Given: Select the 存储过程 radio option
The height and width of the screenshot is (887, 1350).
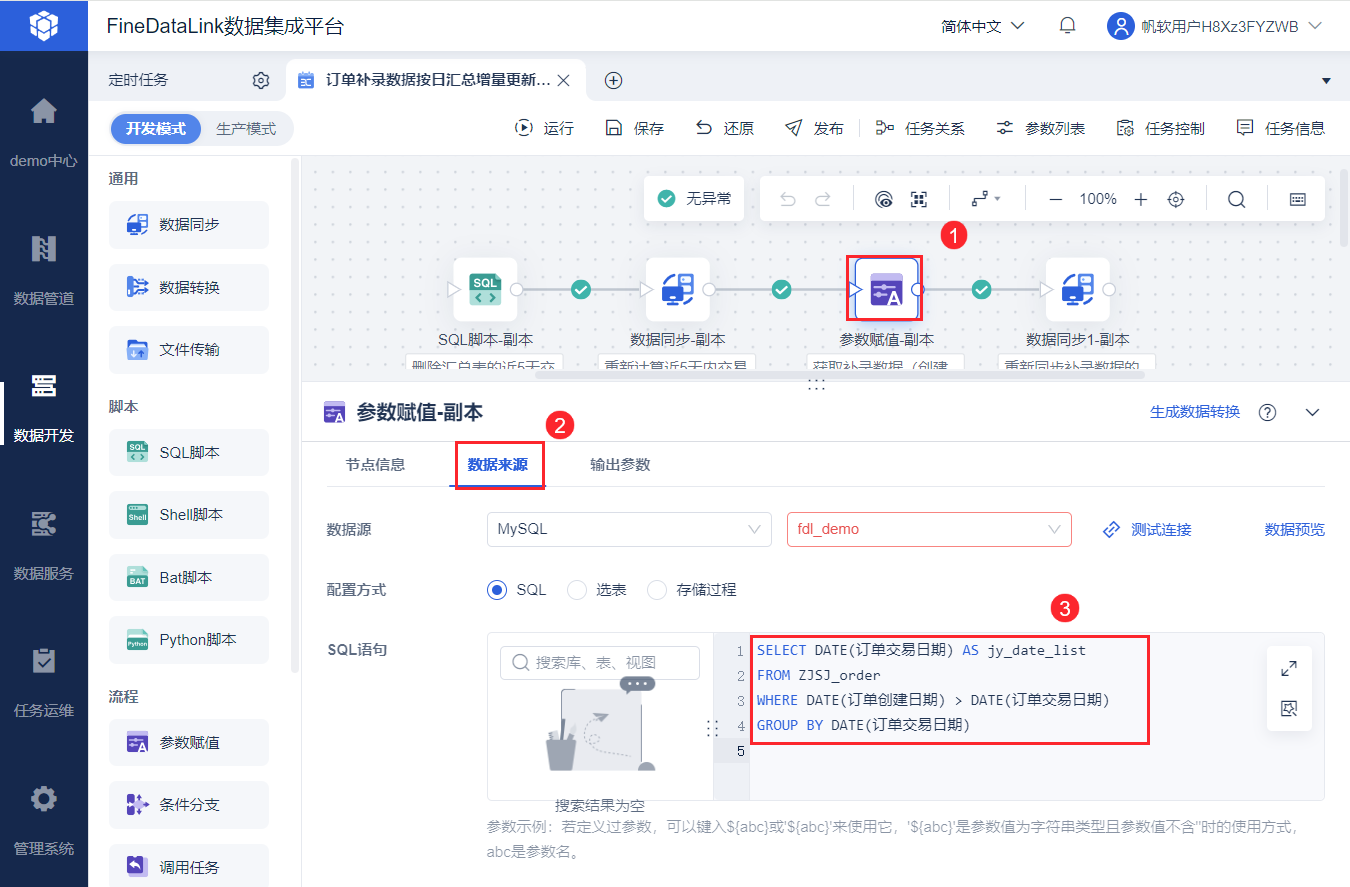Looking at the screenshot, I should pos(657,590).
